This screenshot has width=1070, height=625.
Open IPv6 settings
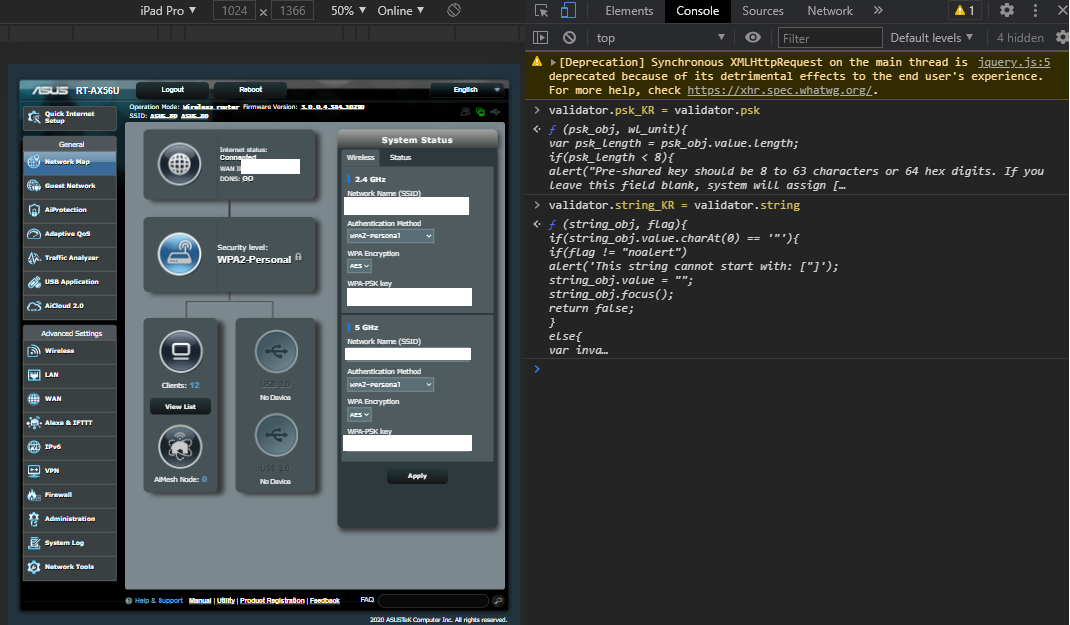pos(70,447)
